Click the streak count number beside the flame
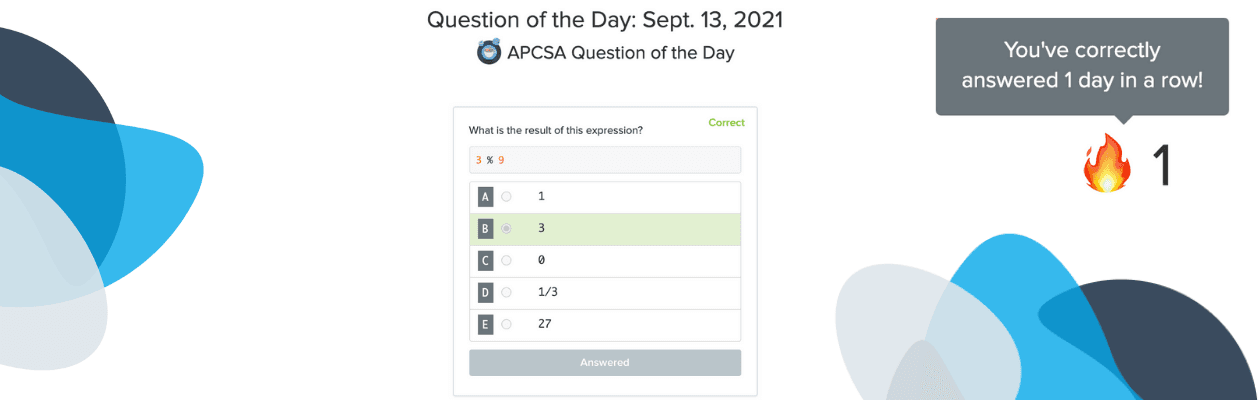The height and width of the screenshot is (400, 1259). pos(1162,166)
